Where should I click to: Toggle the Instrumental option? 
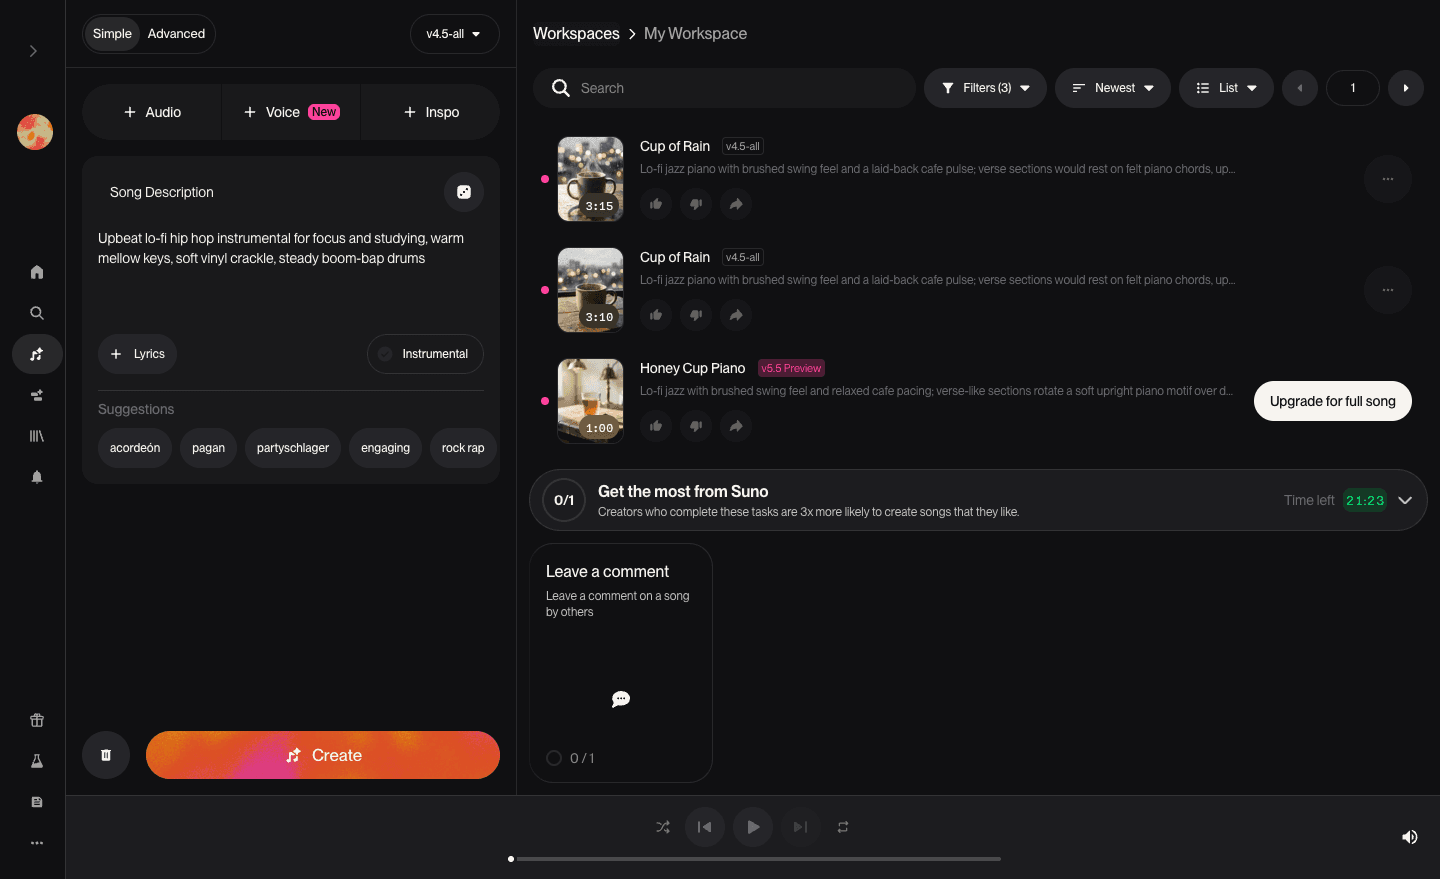(425, 354)
